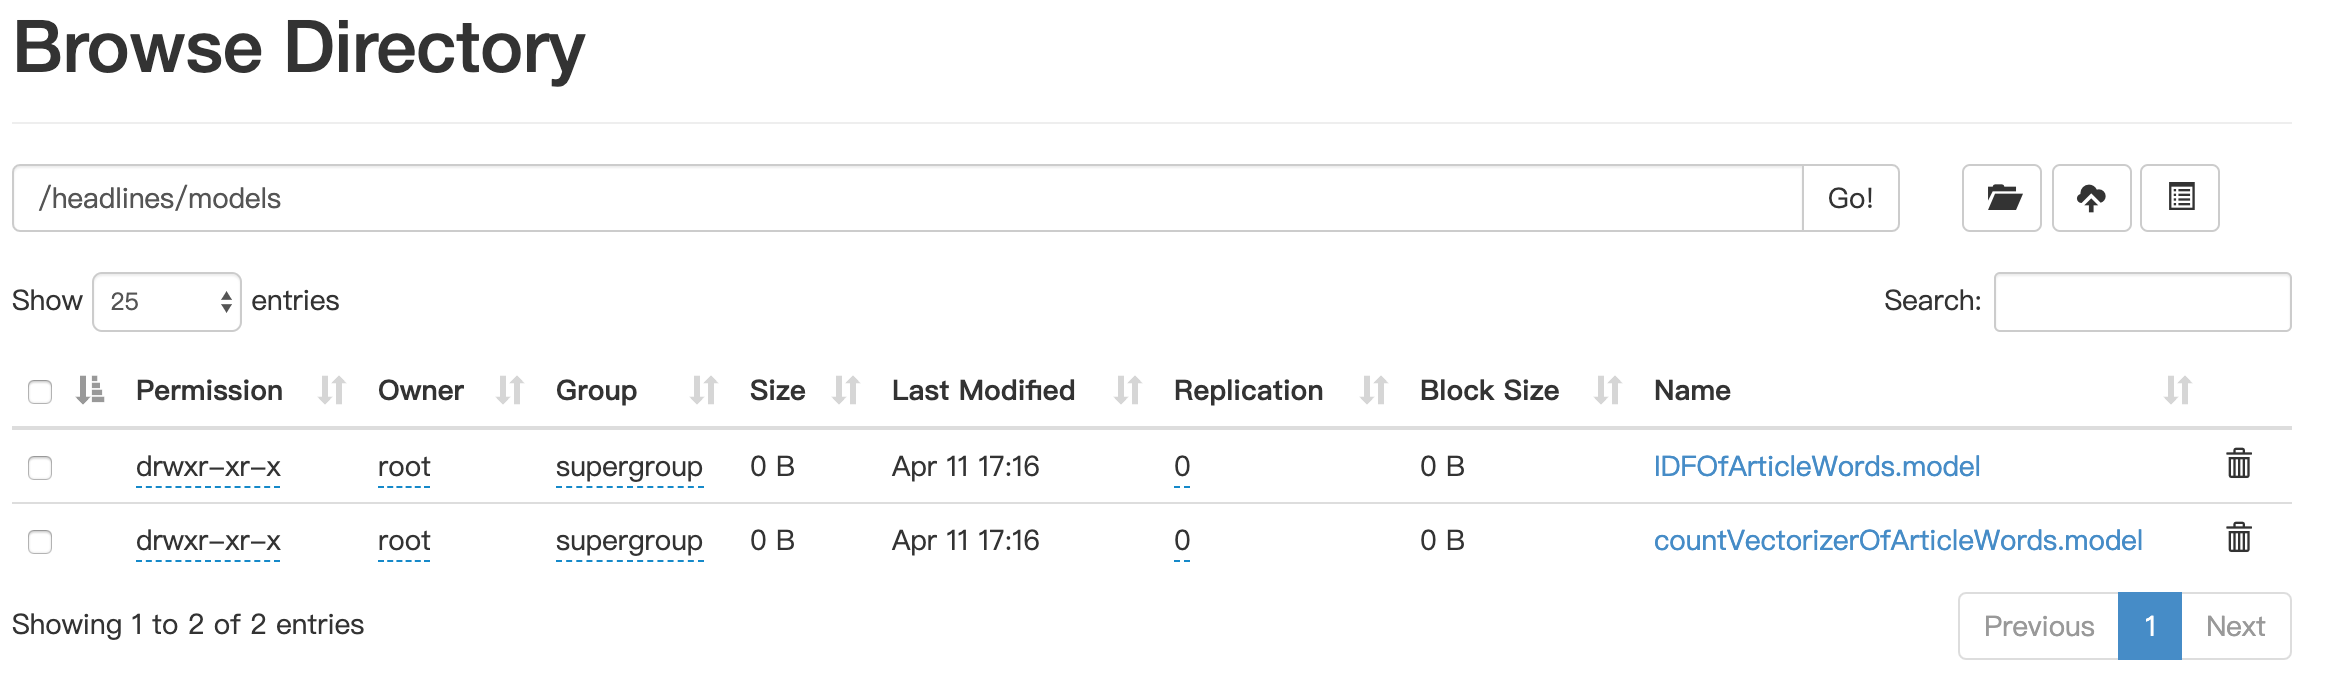Open the countVectorizerOfArticleWords.model directory link

coord(1897,540)
